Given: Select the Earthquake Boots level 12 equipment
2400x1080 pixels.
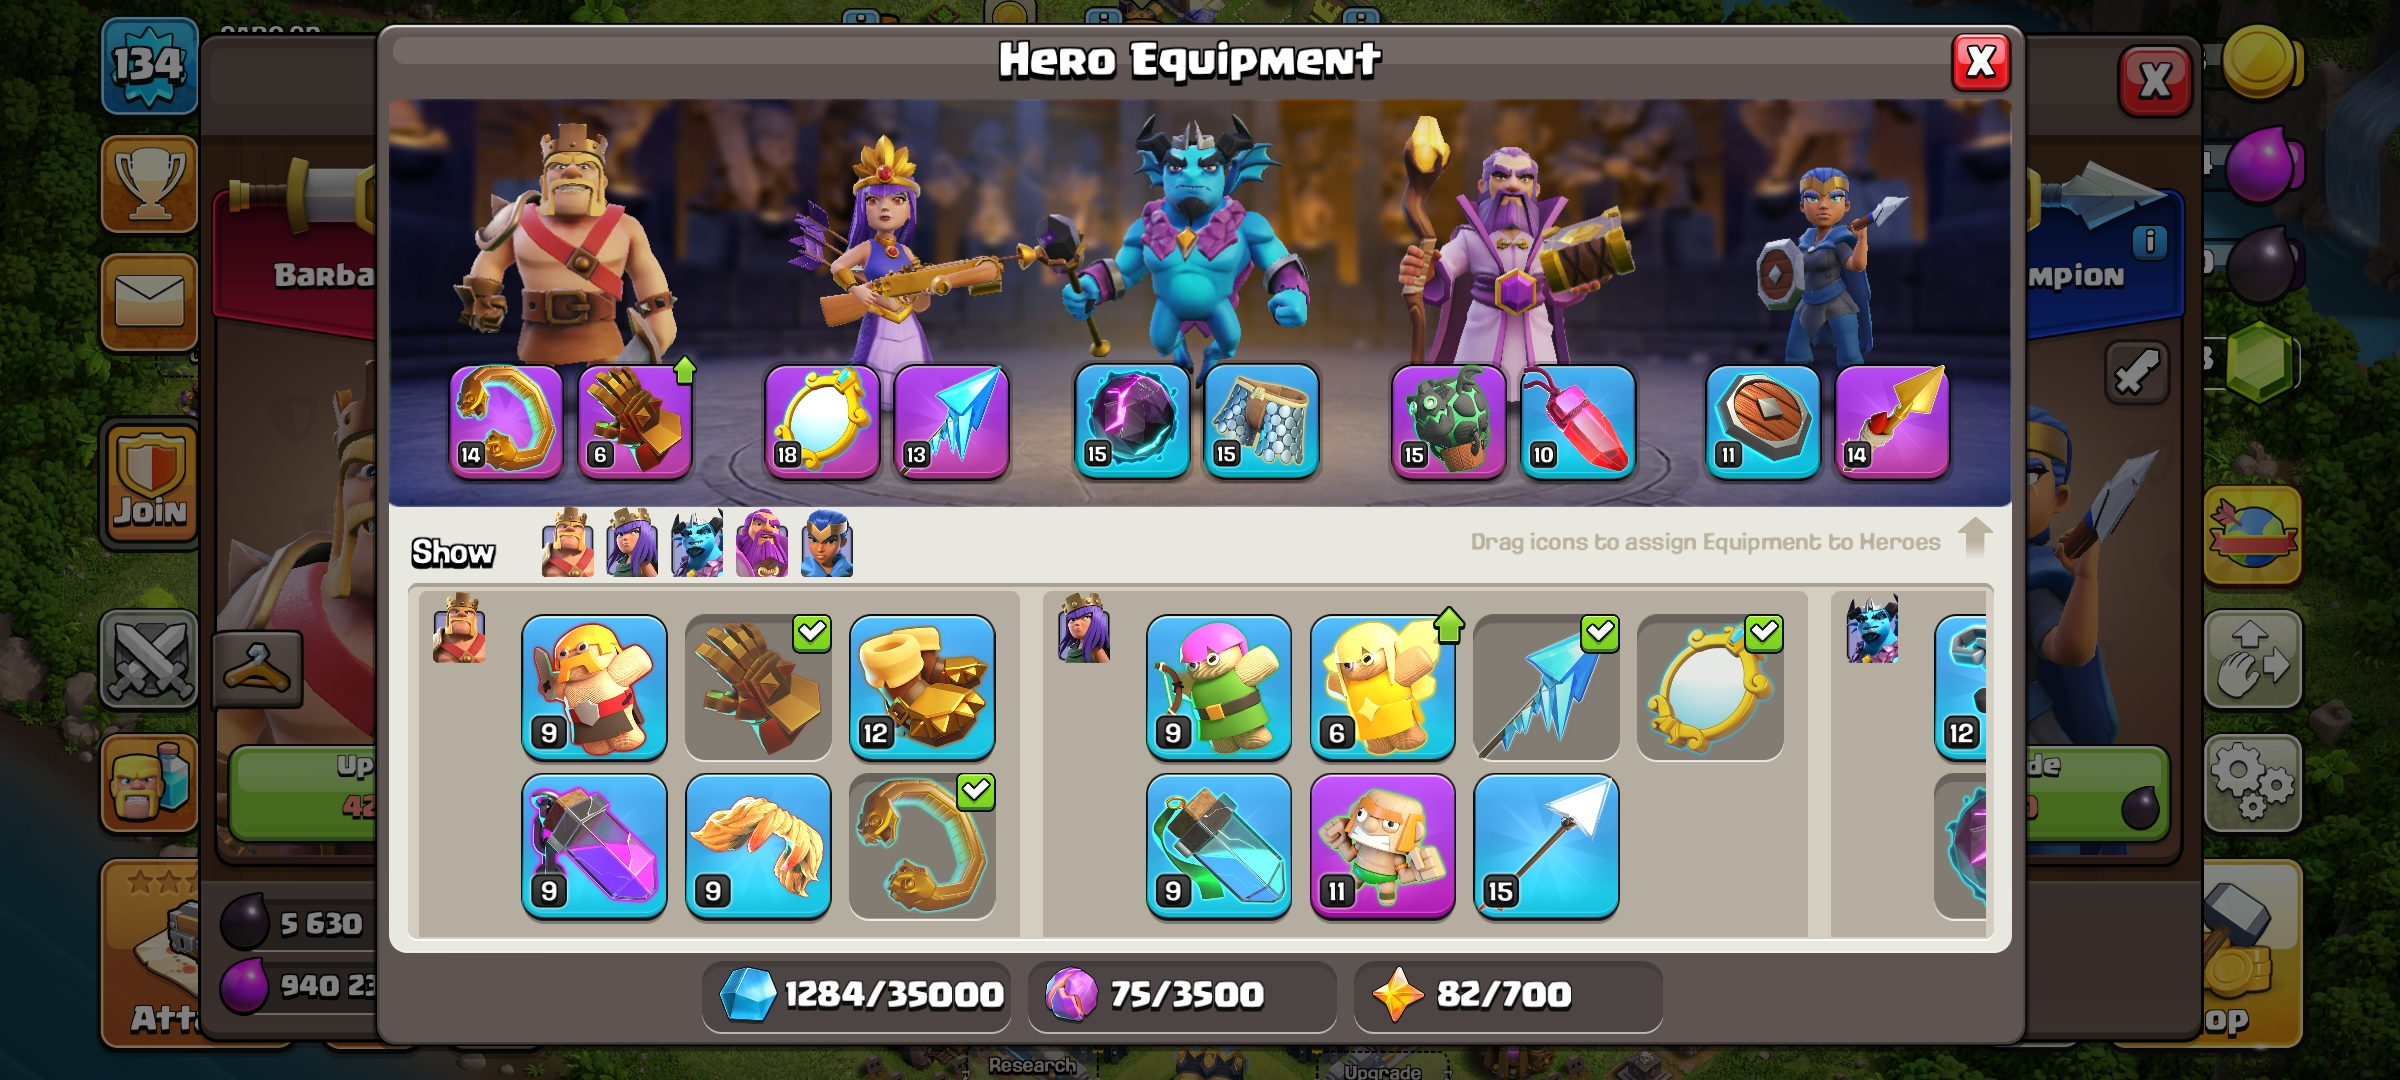Looking at the screenshot, I should point(922,688).
